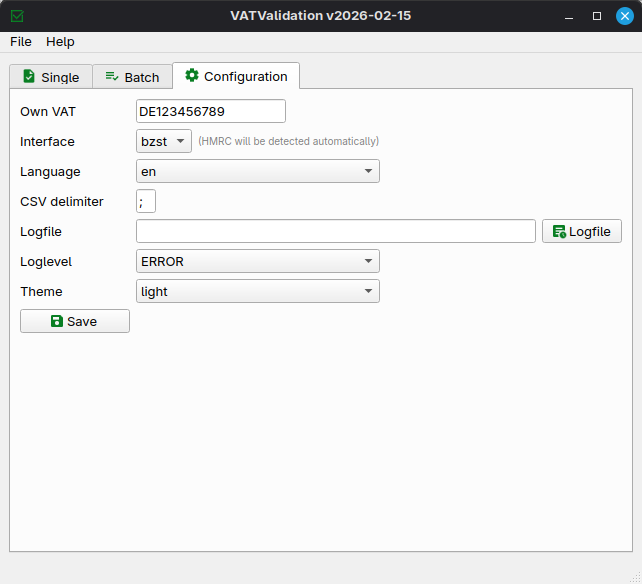The width and height of the screenshot is (642, 584).
Task: Switch to the Batch tab
Action: pos(132,77)
